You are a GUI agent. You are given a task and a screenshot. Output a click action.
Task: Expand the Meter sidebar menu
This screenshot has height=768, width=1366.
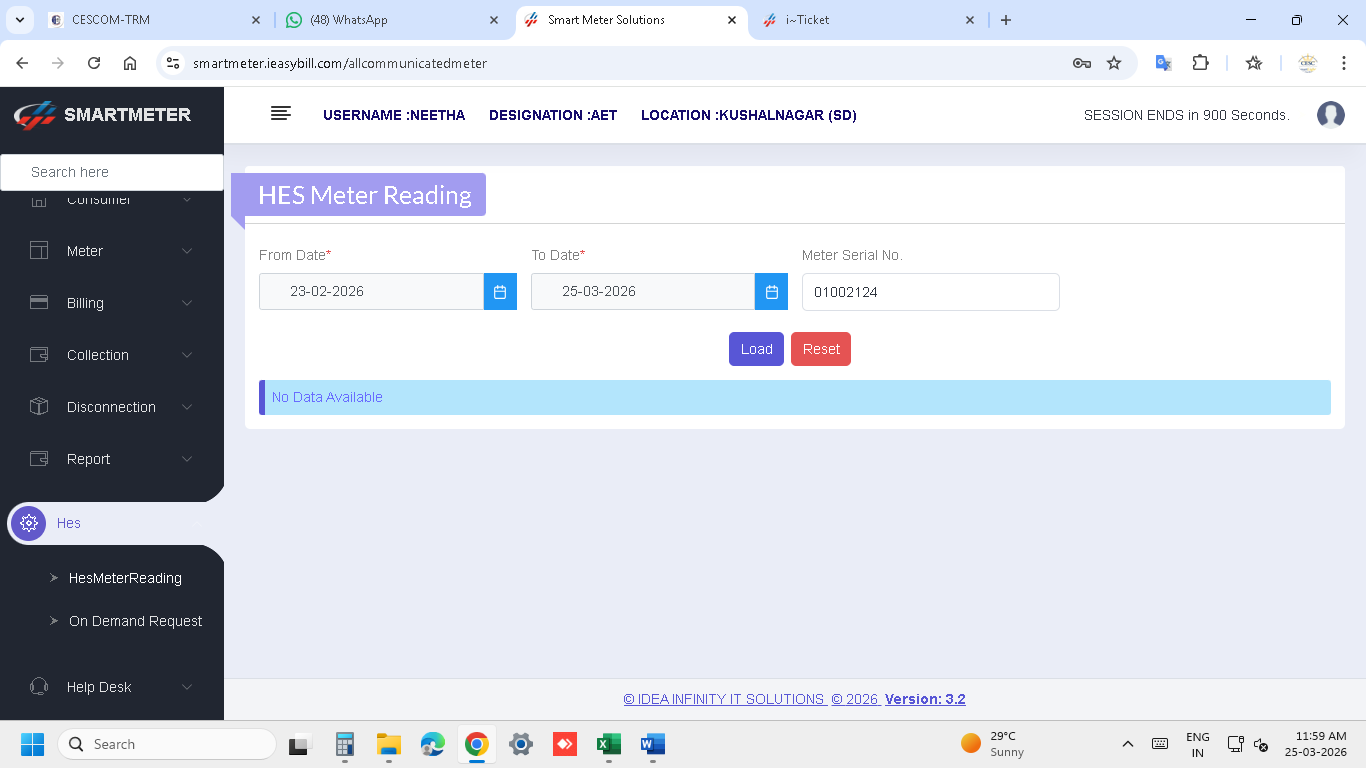(110, 251)
